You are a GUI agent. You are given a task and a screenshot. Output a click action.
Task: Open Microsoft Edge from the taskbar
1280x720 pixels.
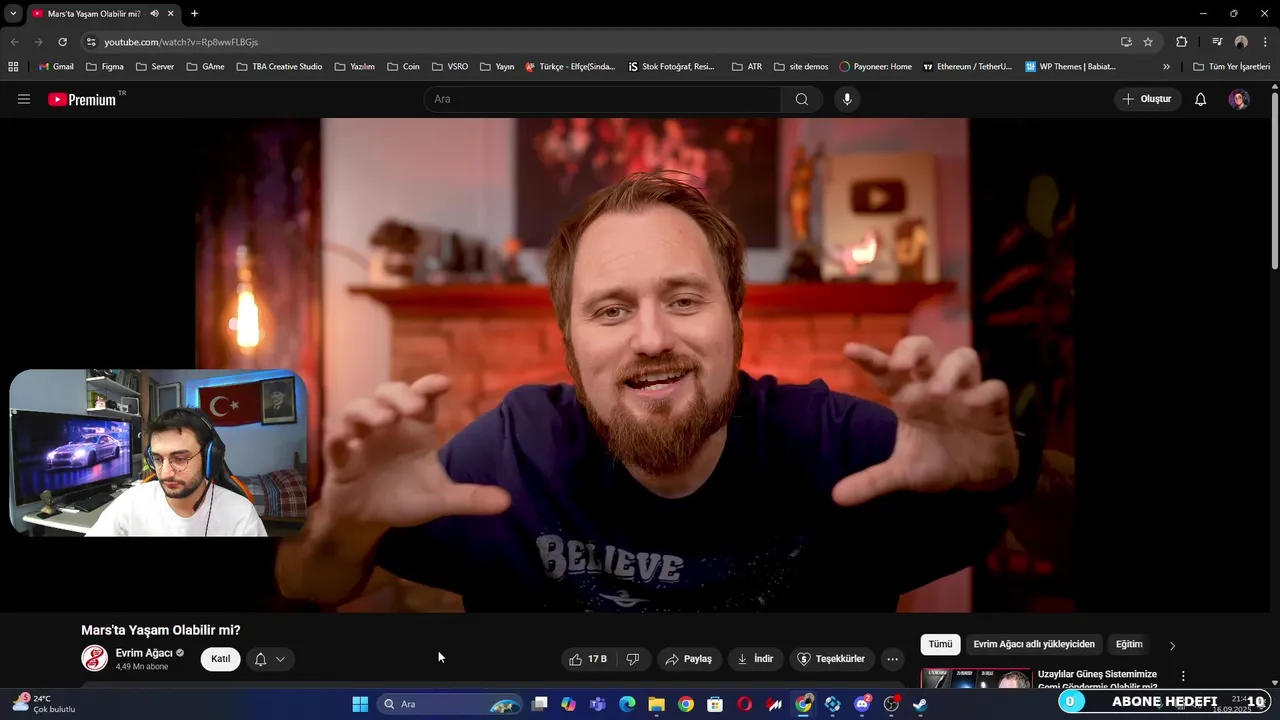pyautogui.click(x=627, y=704)
